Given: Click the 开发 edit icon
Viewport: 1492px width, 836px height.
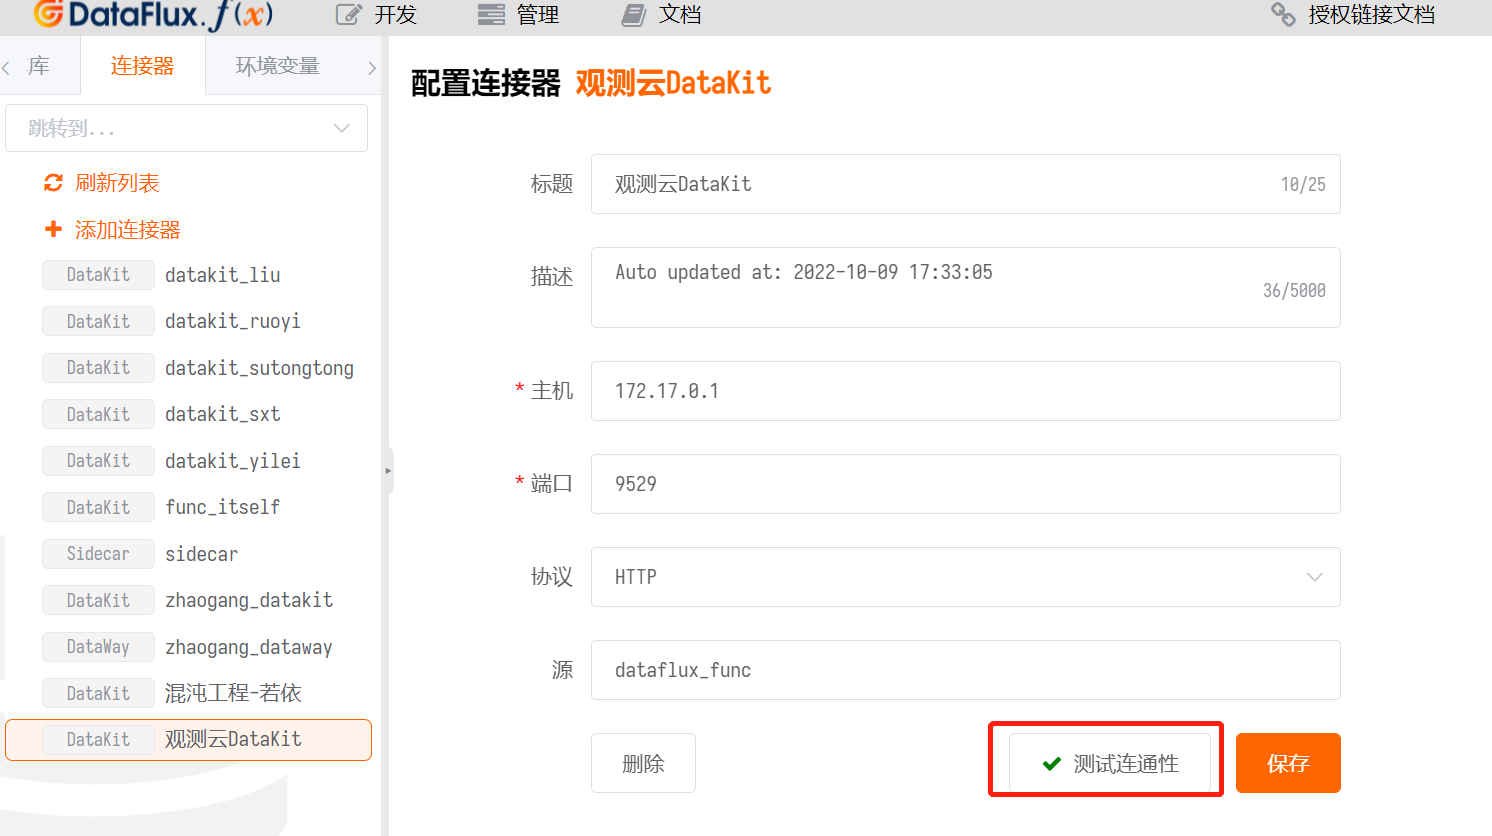Looking at the screenshot, I should [348, 14].
